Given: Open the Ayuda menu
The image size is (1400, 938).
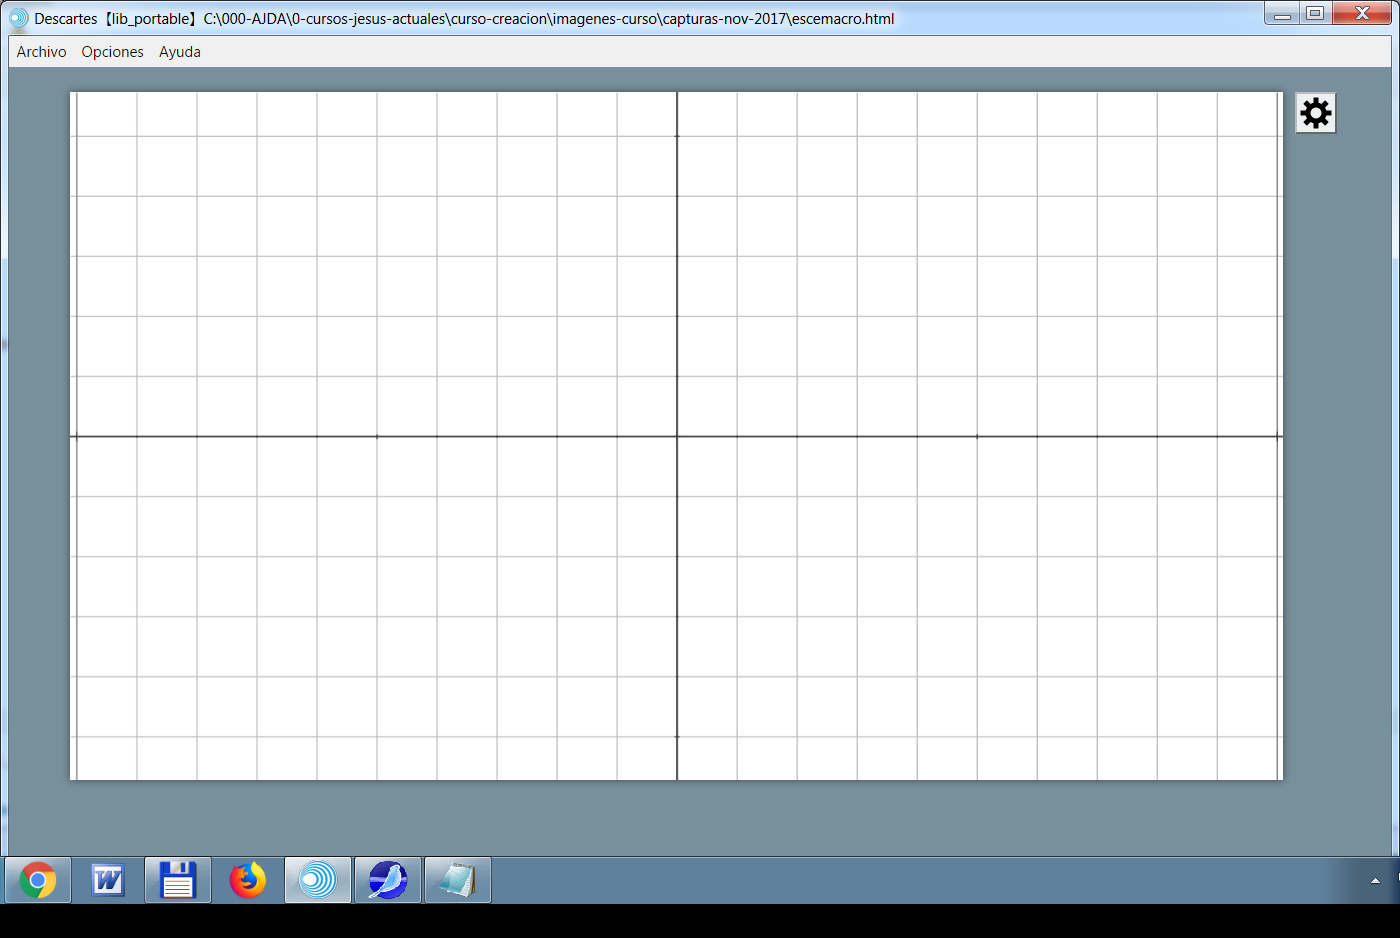Looking at the screenshot, I should click(180, 52).
